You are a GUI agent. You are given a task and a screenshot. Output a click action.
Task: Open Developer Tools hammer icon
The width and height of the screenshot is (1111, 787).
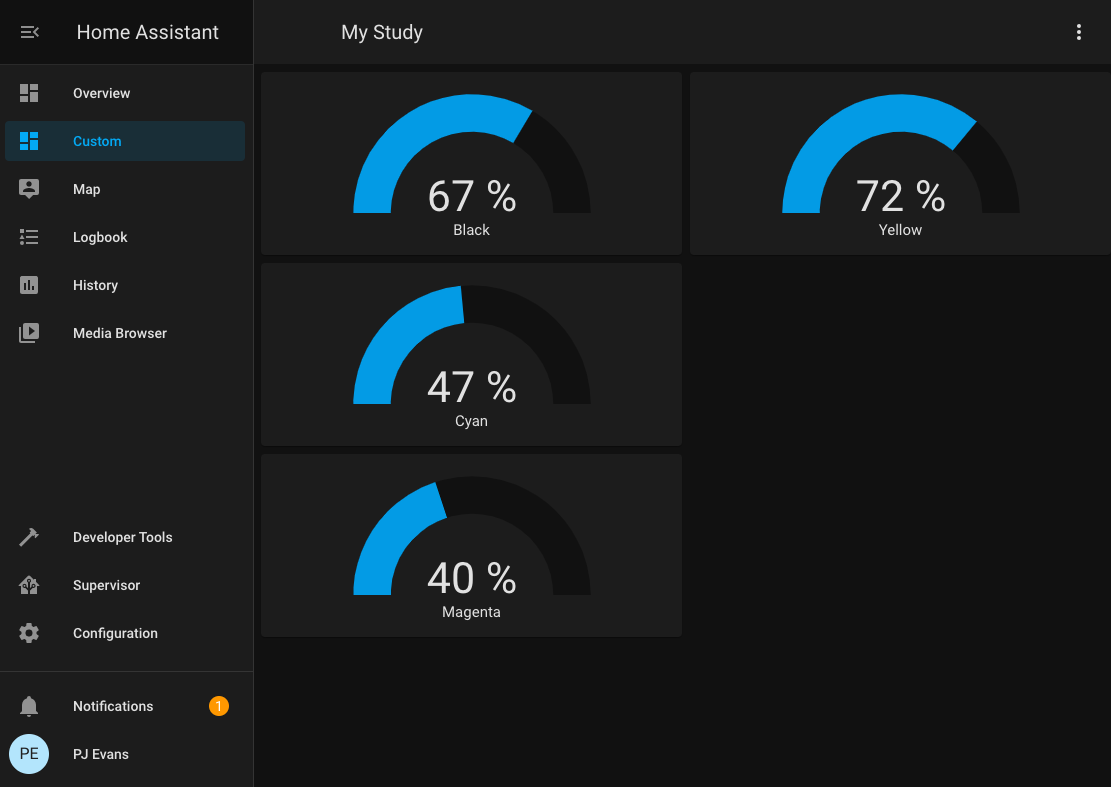tap(29, 537)
